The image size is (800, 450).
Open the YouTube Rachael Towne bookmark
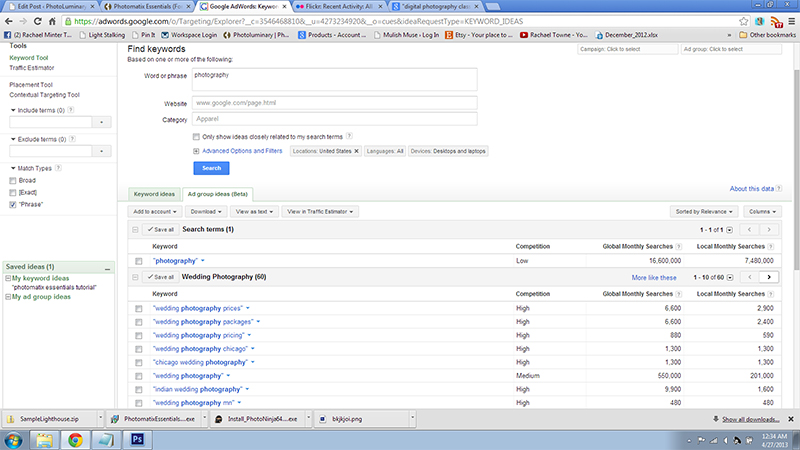click(554, 35)
